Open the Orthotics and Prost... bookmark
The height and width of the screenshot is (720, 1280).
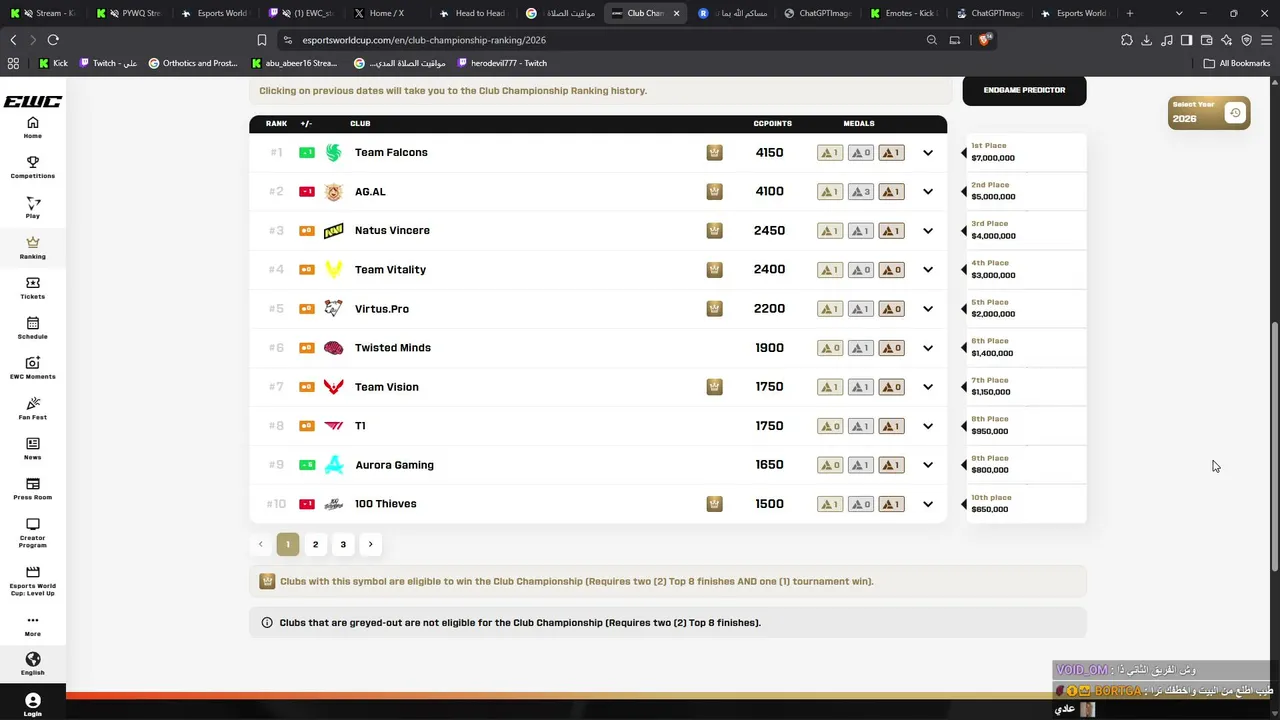click(x=193, y=63)
